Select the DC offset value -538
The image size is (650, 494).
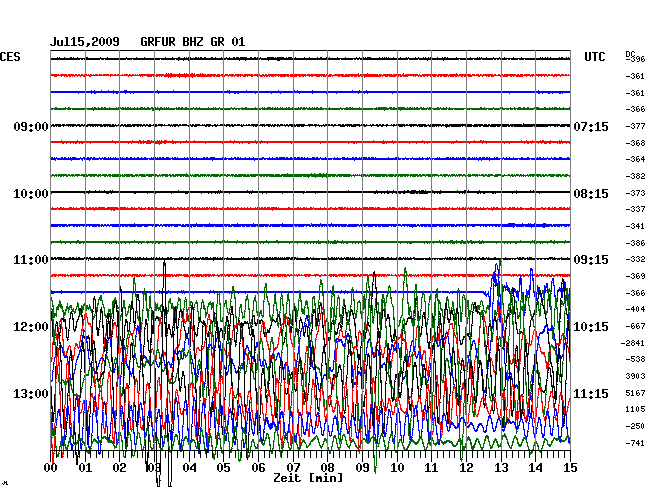[635, 359]
